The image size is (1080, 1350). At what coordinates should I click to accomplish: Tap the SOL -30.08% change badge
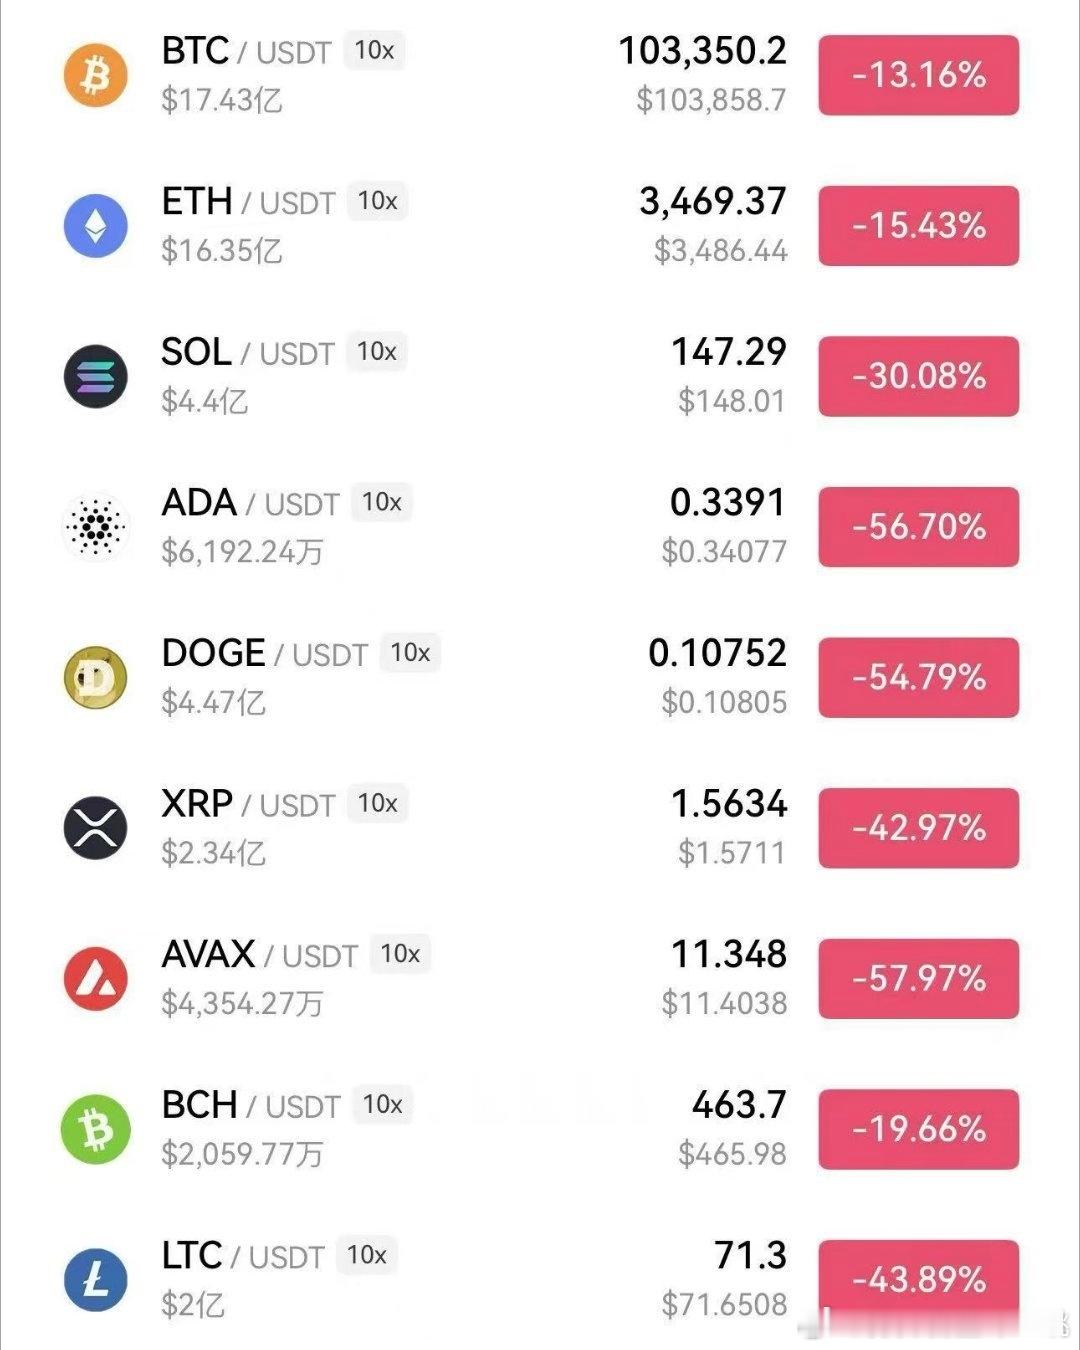918,376
